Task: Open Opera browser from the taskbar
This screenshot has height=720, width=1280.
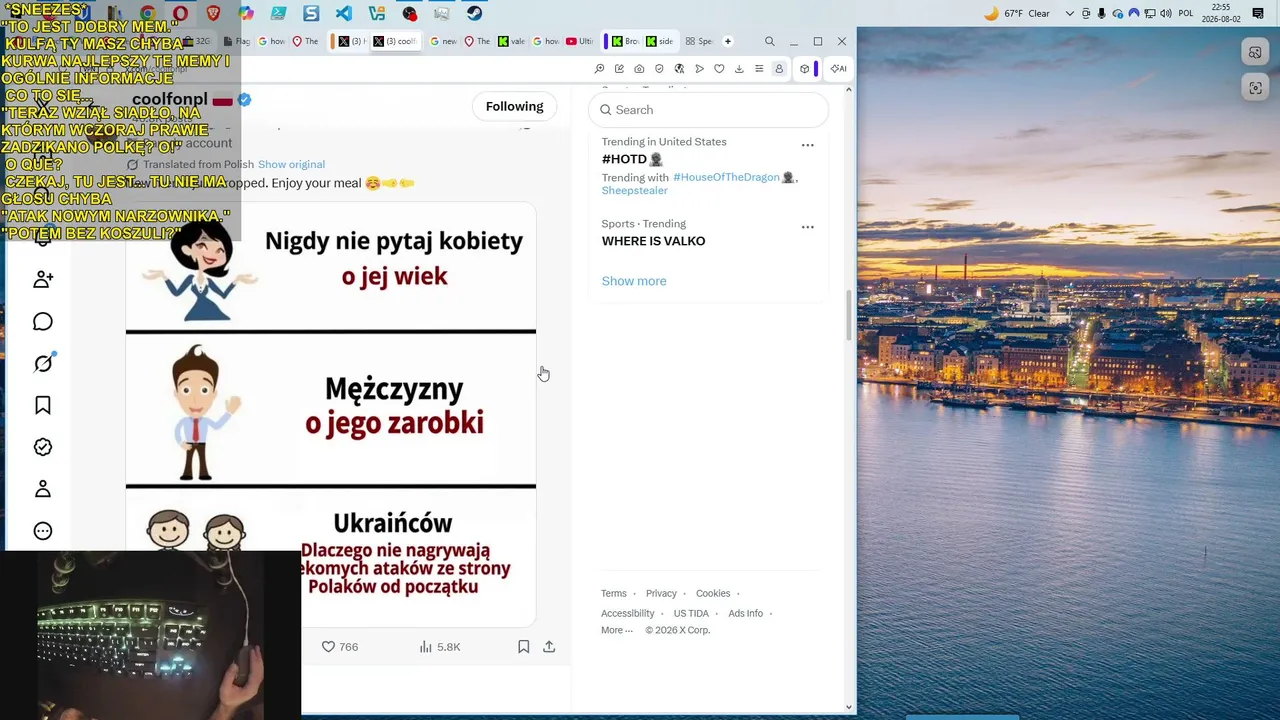Action: [180, 14]
